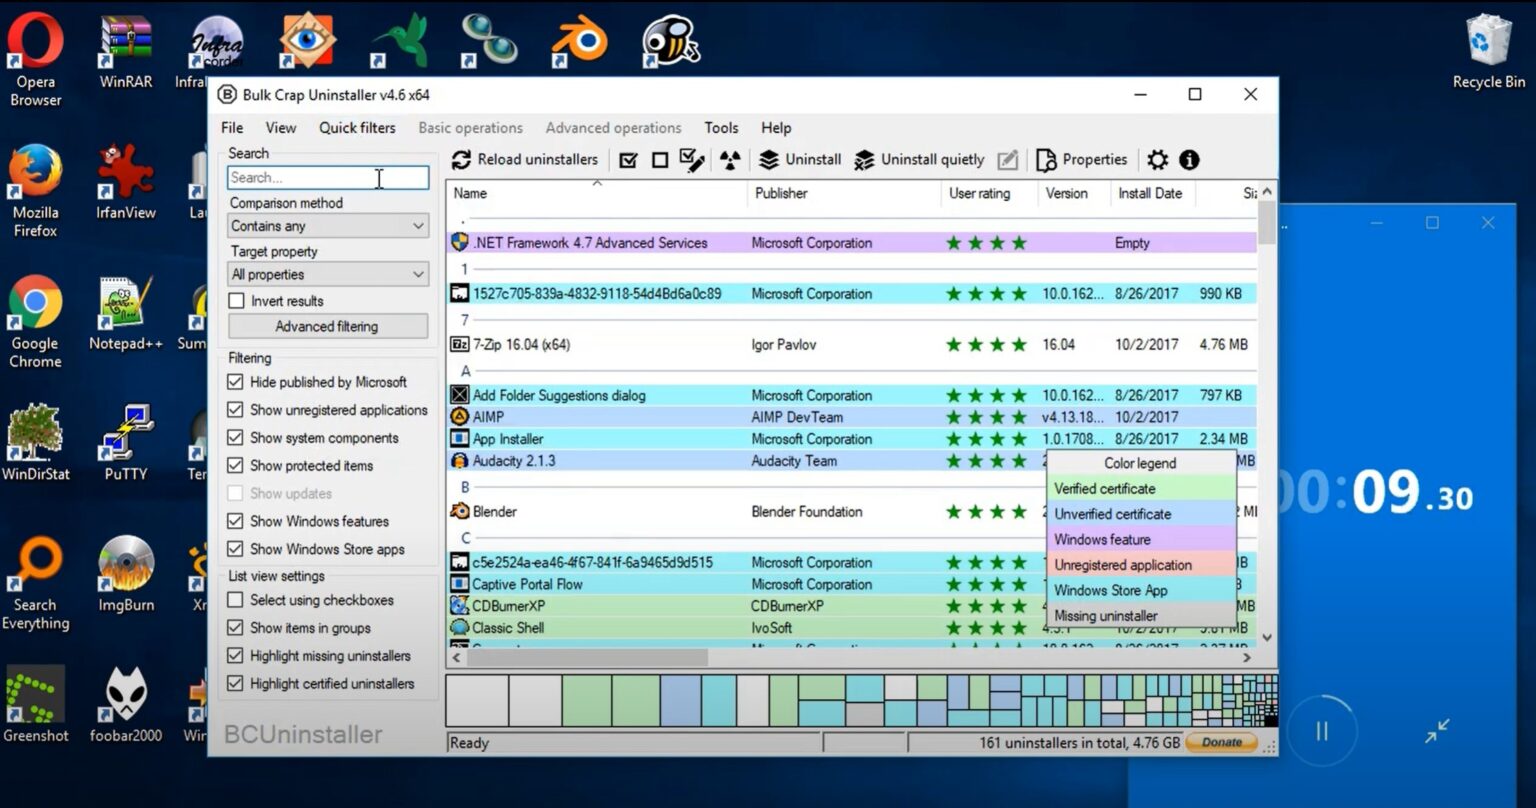Open the Tools menu
Image resolution: width=1536 pixels, height=808 pixels.
(721, 128)
